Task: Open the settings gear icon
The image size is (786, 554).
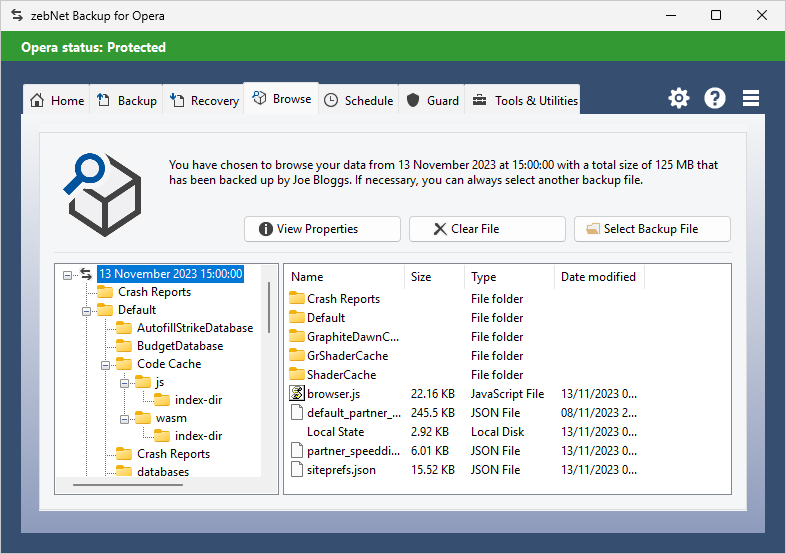Action: 679,98
